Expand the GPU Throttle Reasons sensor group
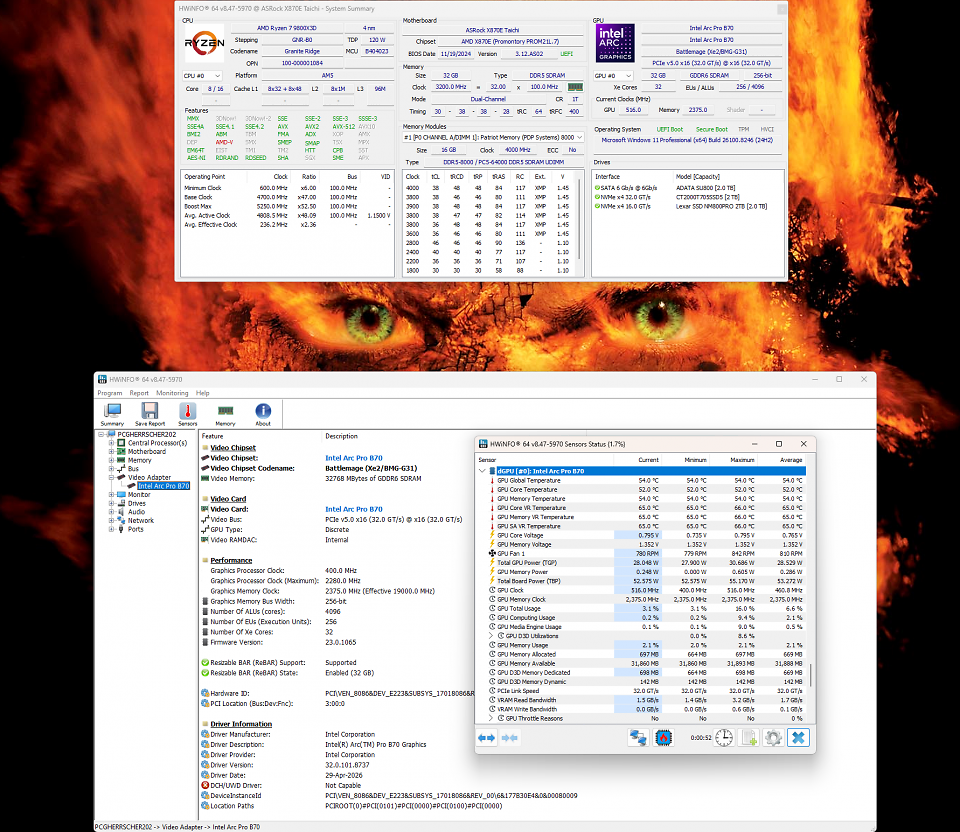 [491, 718]
